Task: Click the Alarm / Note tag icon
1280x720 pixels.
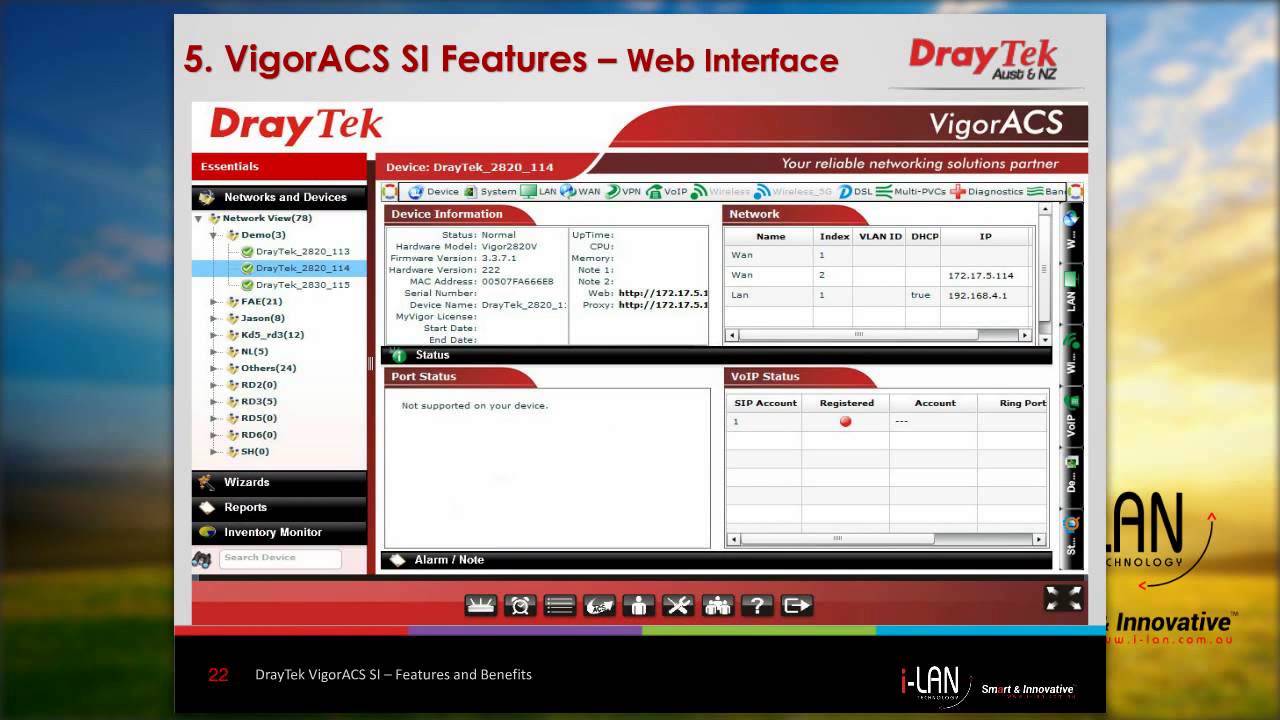Action: pos(397,560)
